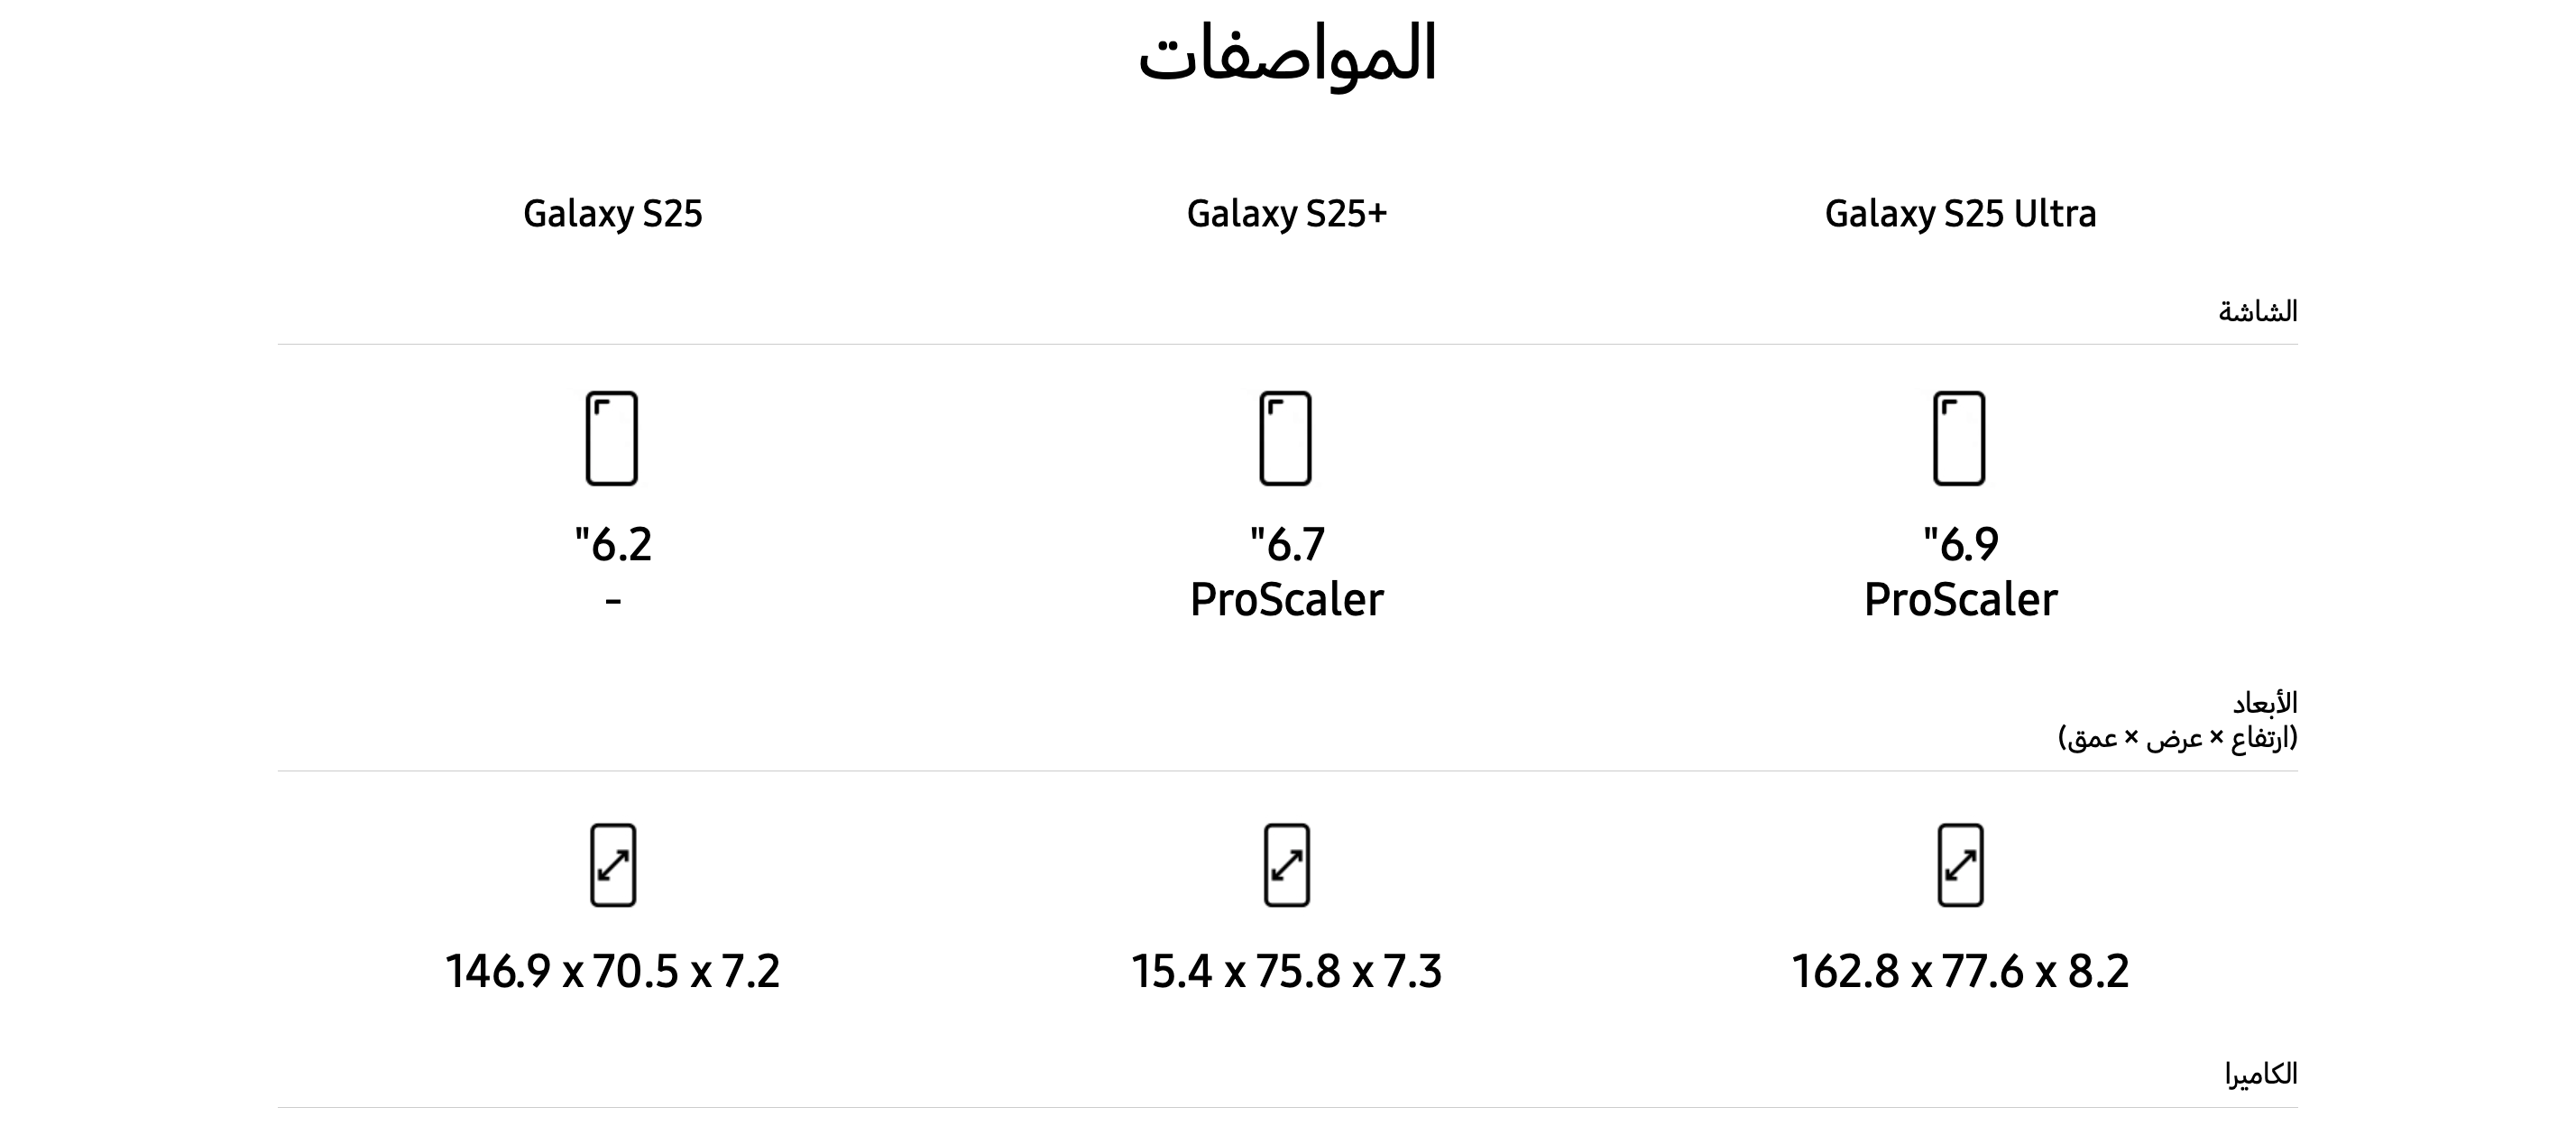Click the 146.9 x 70.5 x 7.2 dimensions
The width and height of the screenshot is (2576, 1126).
(612, 971)
